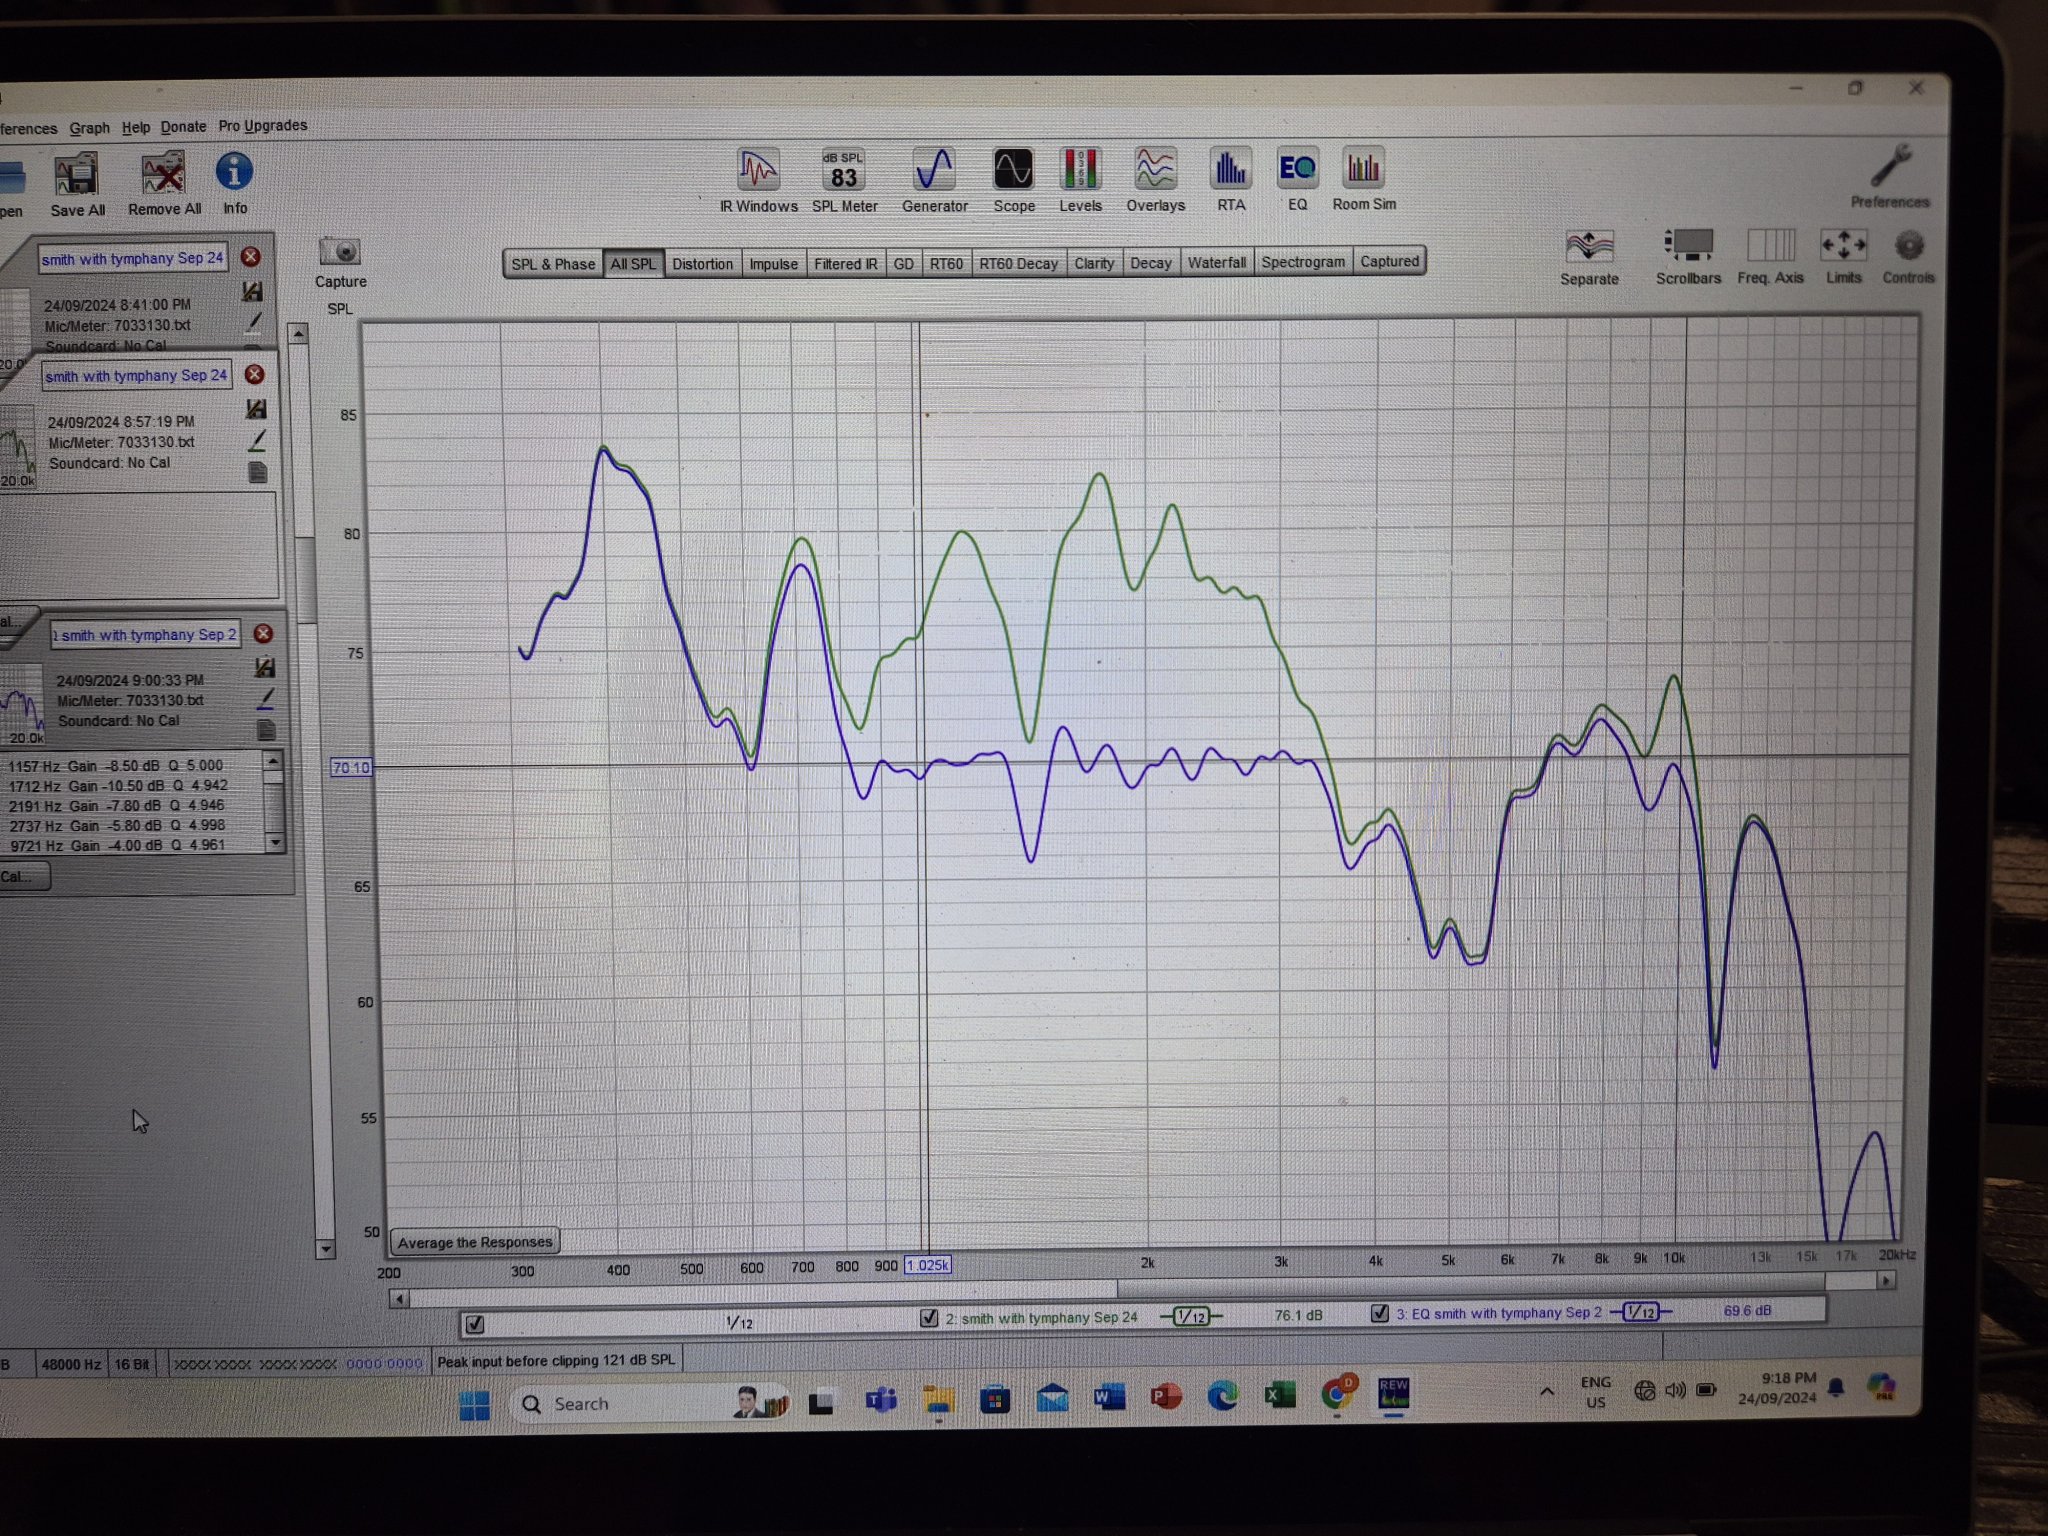Click the Cal... button below filters

point(22,876)
